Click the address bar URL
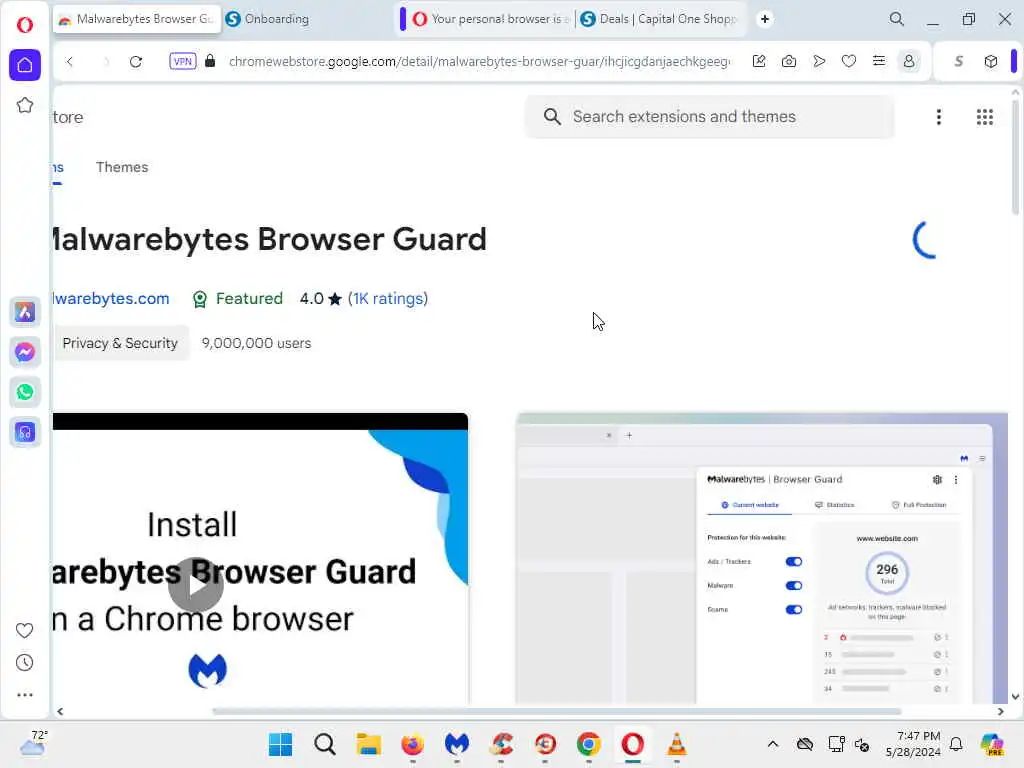Viewport: 1024px width, 768px height. coord(479,61)
